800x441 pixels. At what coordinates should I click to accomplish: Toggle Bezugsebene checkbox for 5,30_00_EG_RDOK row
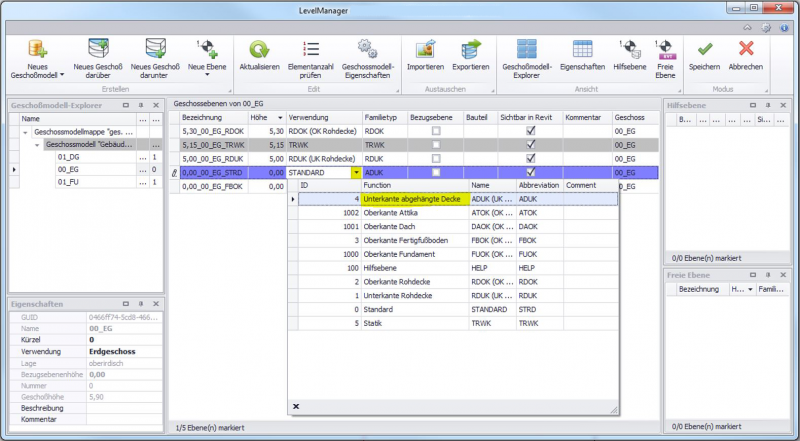pos(435,131)
